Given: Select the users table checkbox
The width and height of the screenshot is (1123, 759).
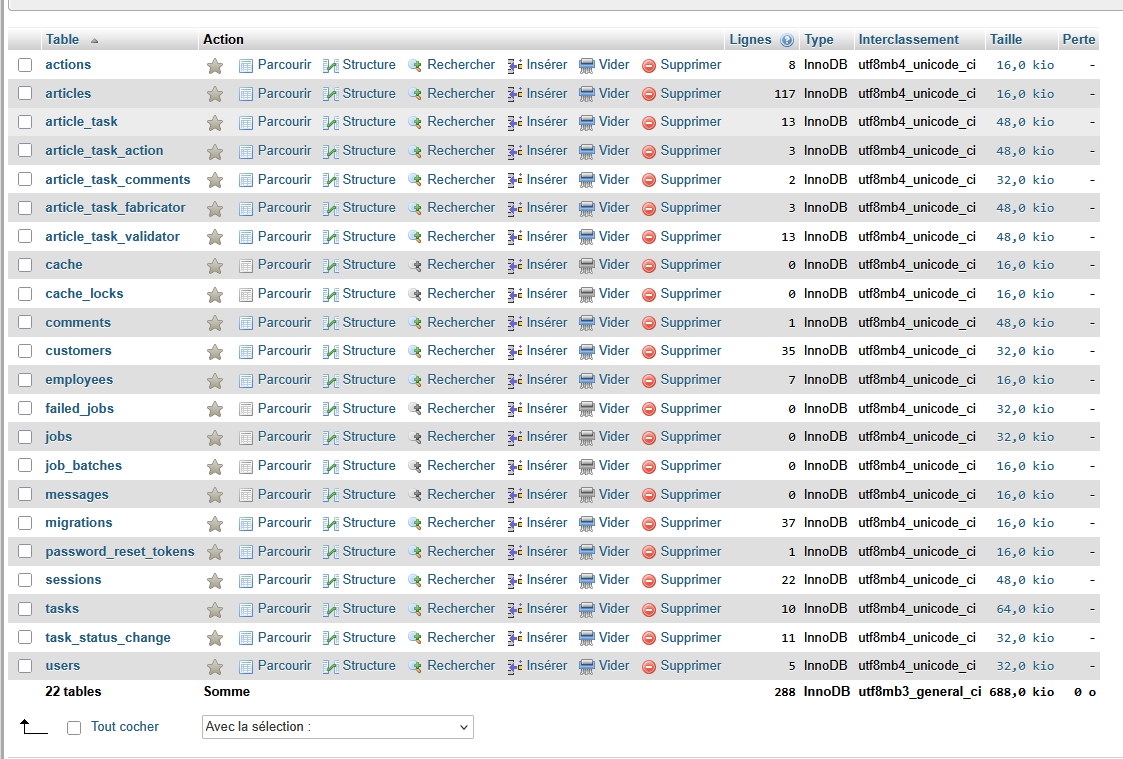Looking at the screenshot, I should click(25, 666).
